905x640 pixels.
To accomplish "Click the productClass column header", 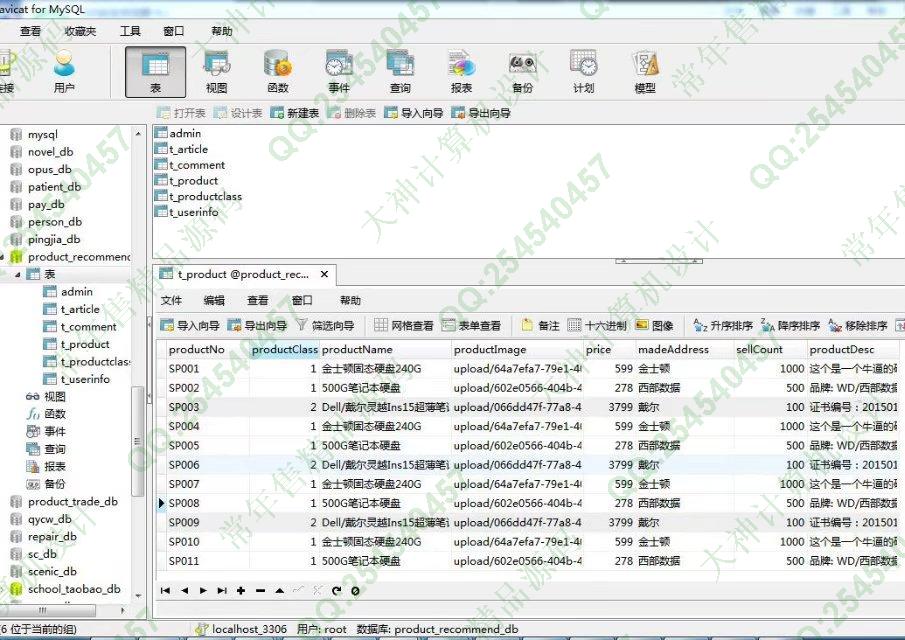I will [x=285, y=349].
